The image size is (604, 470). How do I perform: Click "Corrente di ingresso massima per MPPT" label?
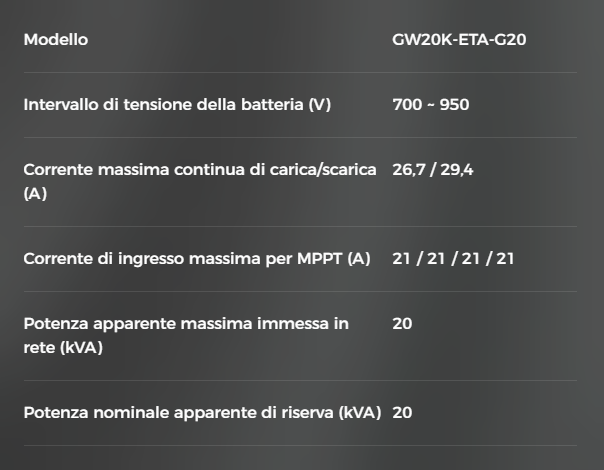[197, 259]
